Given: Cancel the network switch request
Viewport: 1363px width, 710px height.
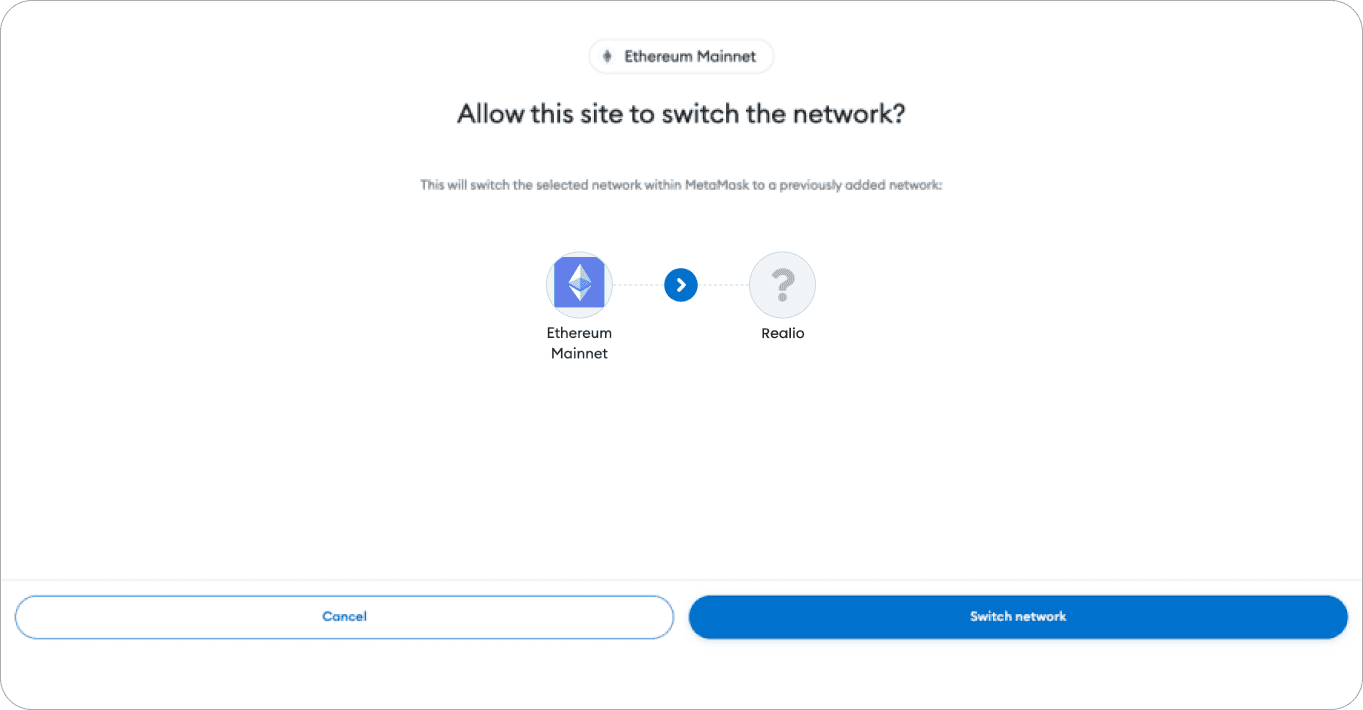Looking at the screenshot, I should [x=344, y=617].
